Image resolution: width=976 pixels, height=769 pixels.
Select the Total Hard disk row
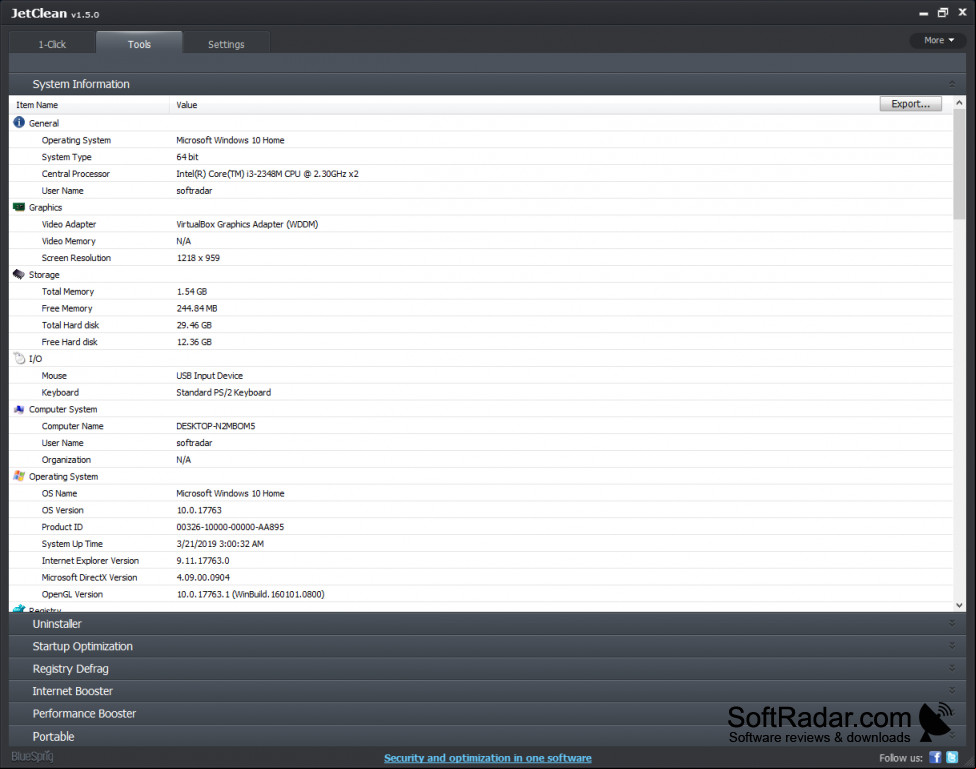pos(481,325)
